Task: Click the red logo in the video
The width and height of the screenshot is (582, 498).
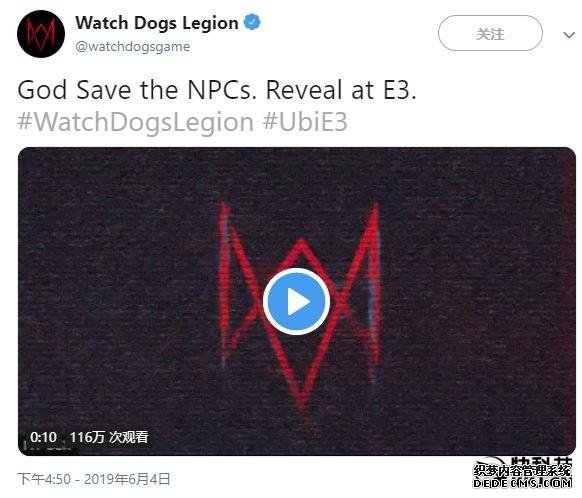Action: click(300, 308)
